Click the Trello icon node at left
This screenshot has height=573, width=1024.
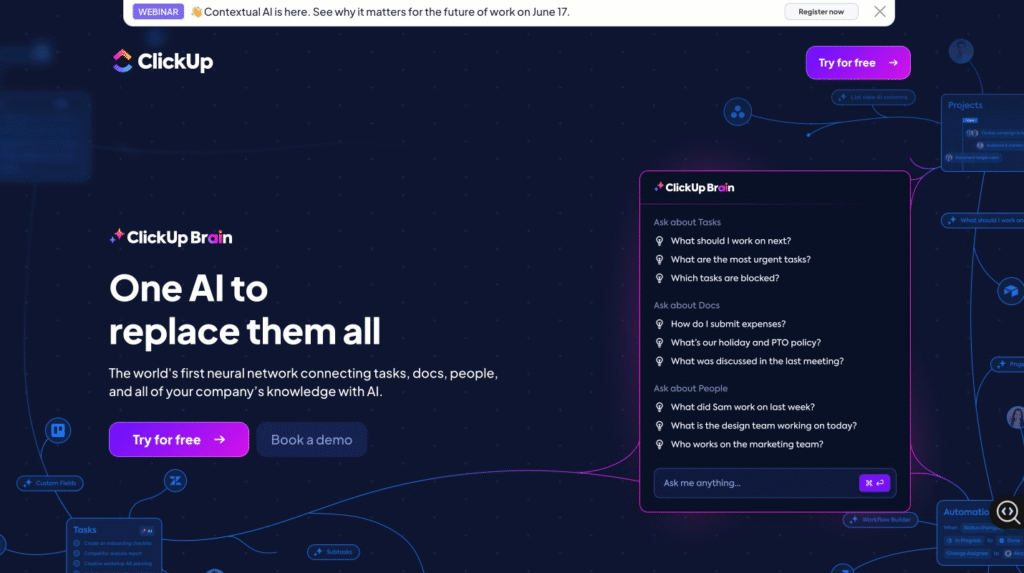tap(58, 431)
